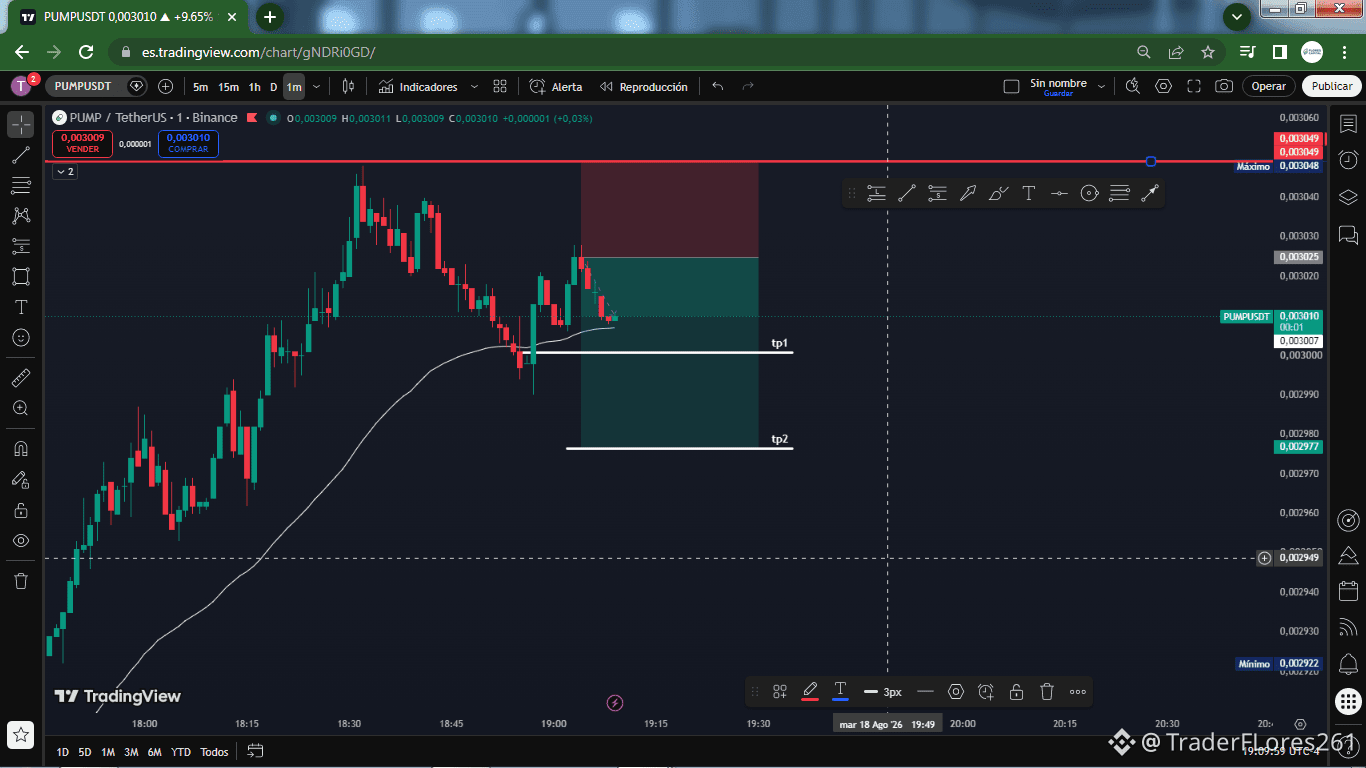Open the forecasting and position tools
This screenshot has height=768, width=1366.
(x=21, y=246)
